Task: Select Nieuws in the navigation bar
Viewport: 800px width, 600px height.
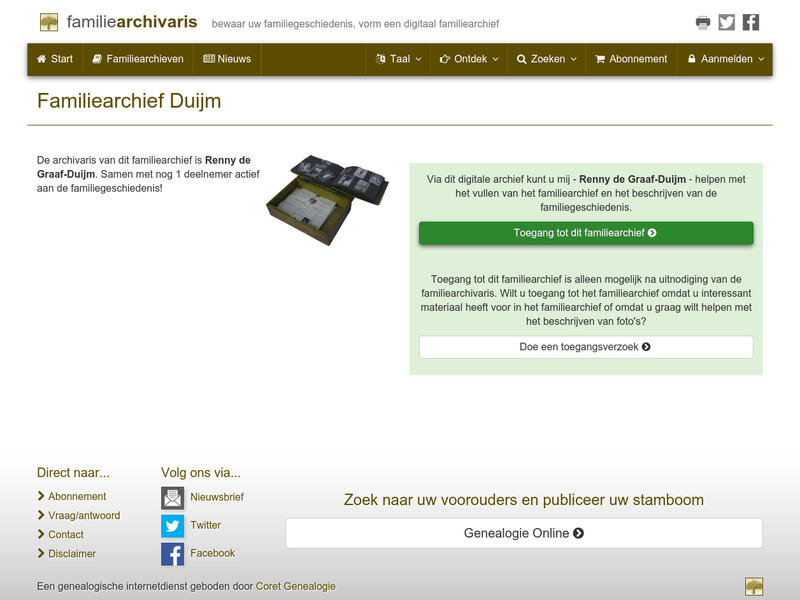Action: coord(227,59)
